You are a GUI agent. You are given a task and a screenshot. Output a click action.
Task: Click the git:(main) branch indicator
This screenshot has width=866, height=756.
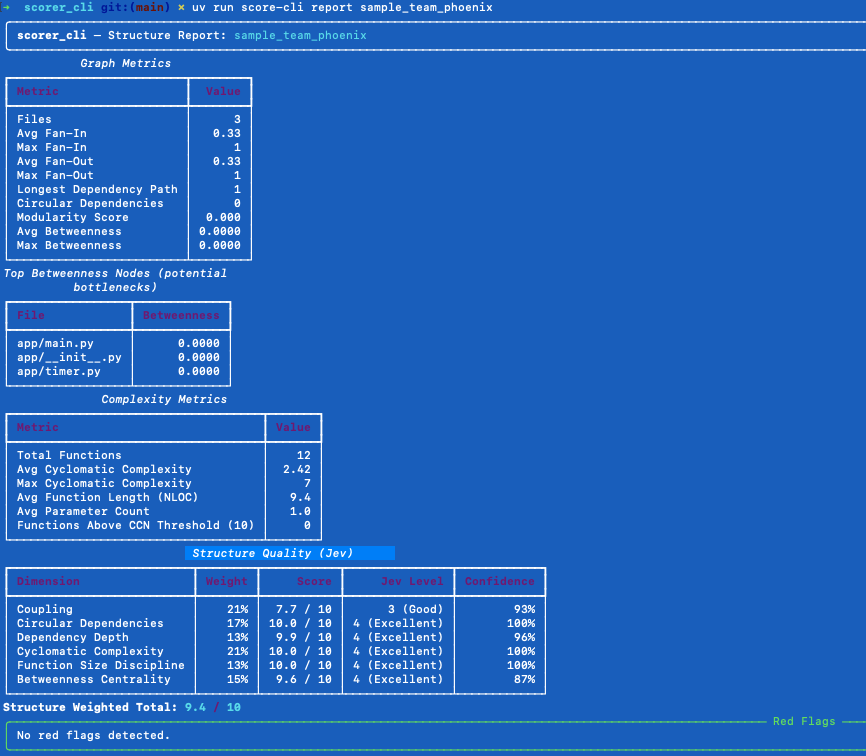coord(136,8)
